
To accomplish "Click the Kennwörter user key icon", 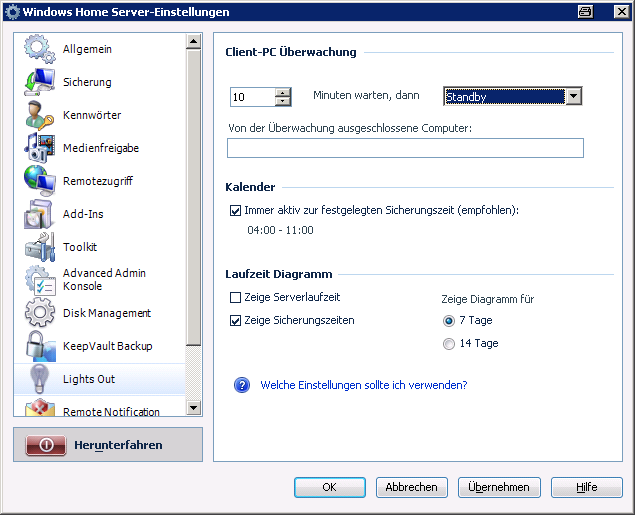I will pos(39,115).
